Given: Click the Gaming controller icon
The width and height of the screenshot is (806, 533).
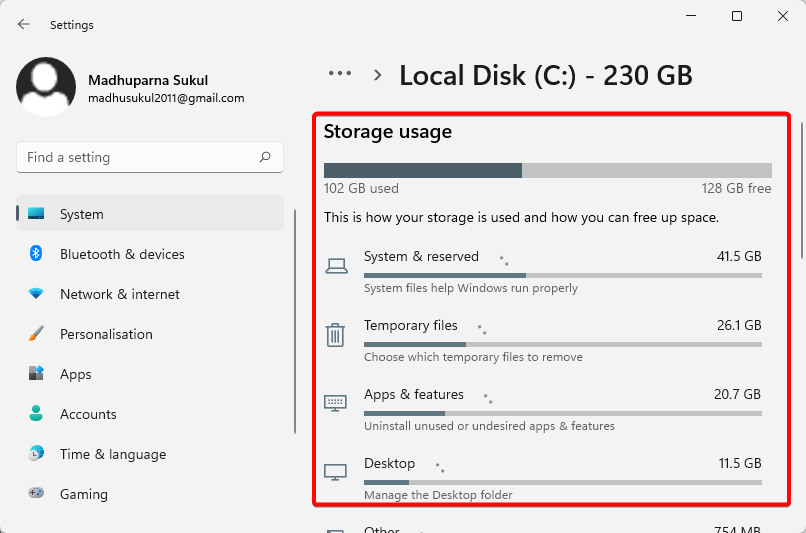Looking at the screenshot, I should tap(36, 493).
